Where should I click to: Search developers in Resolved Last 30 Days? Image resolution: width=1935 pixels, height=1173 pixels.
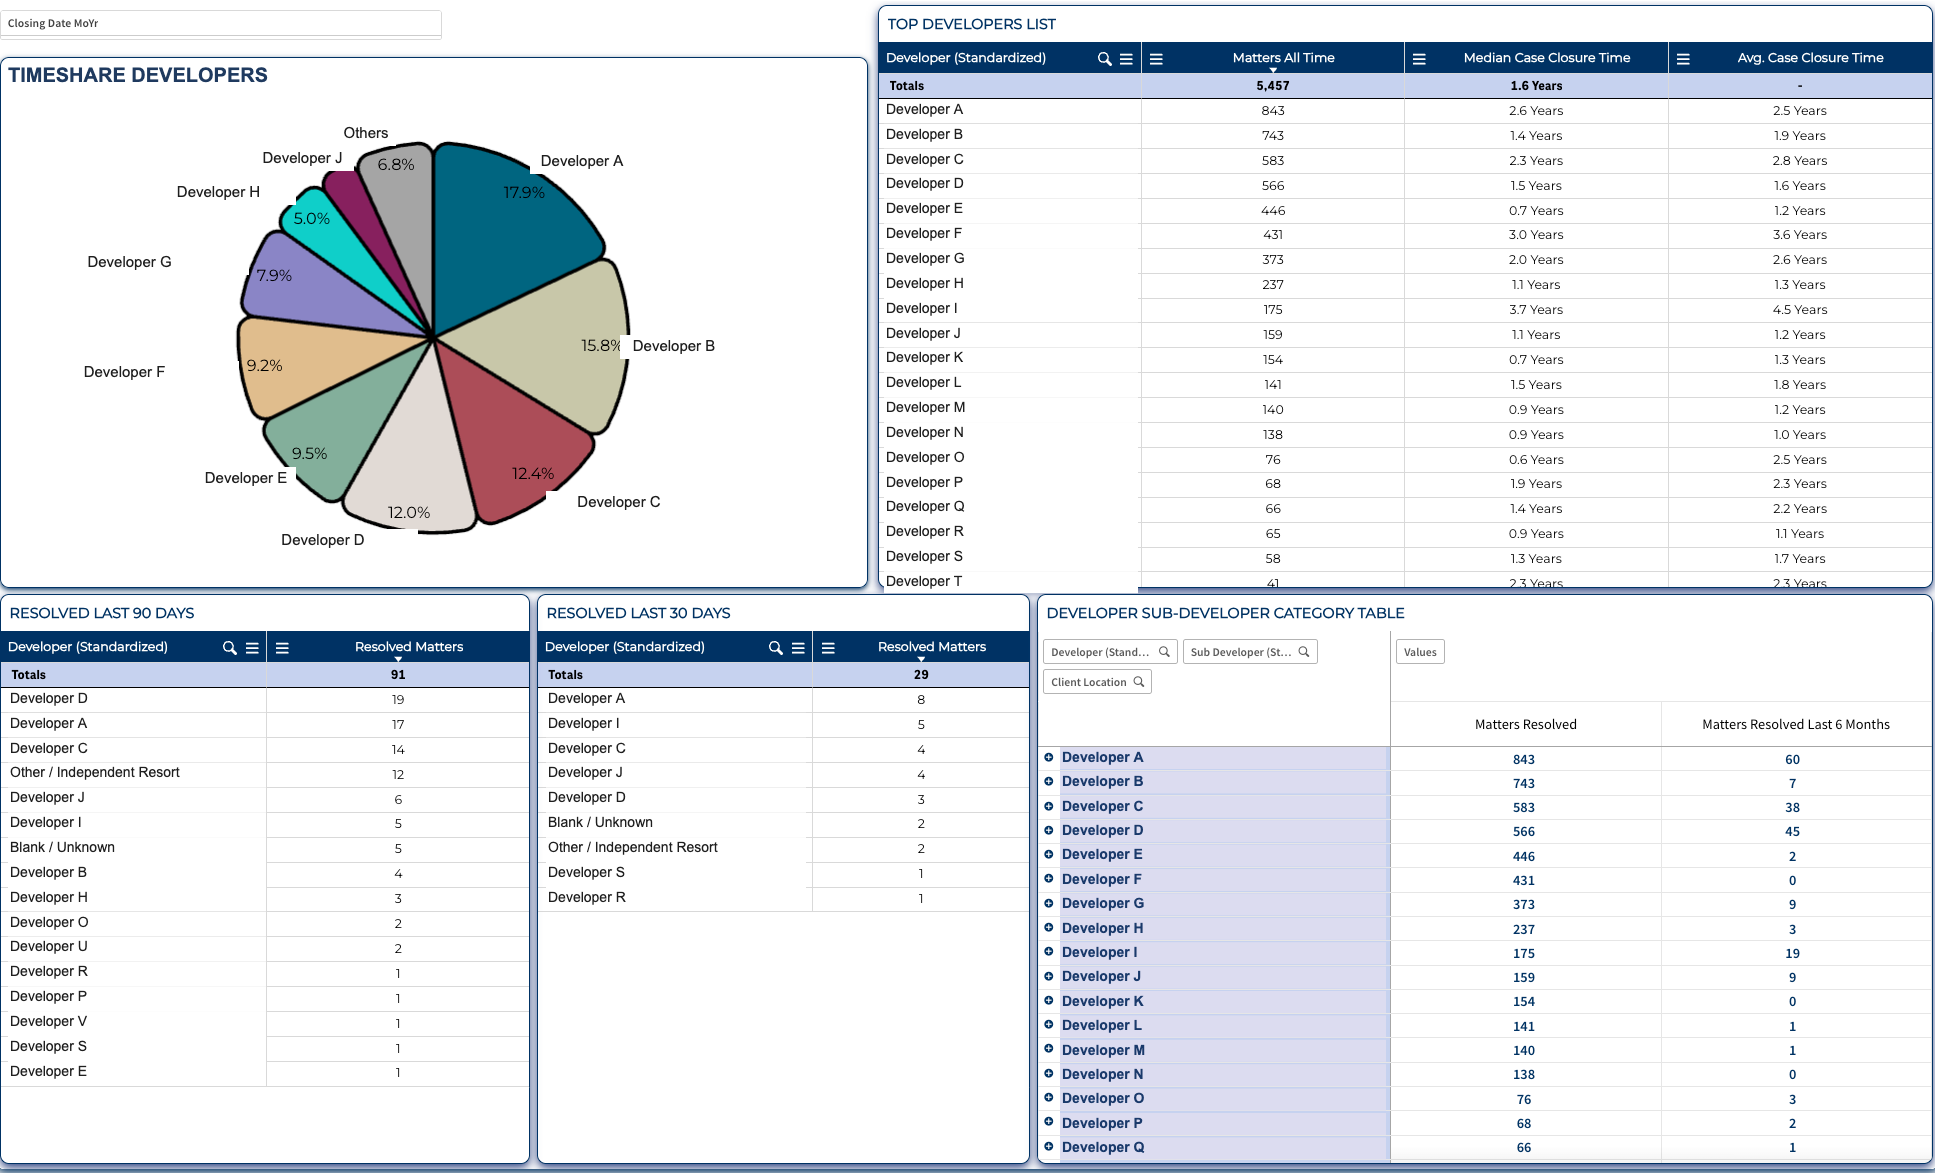coord(775,648)
